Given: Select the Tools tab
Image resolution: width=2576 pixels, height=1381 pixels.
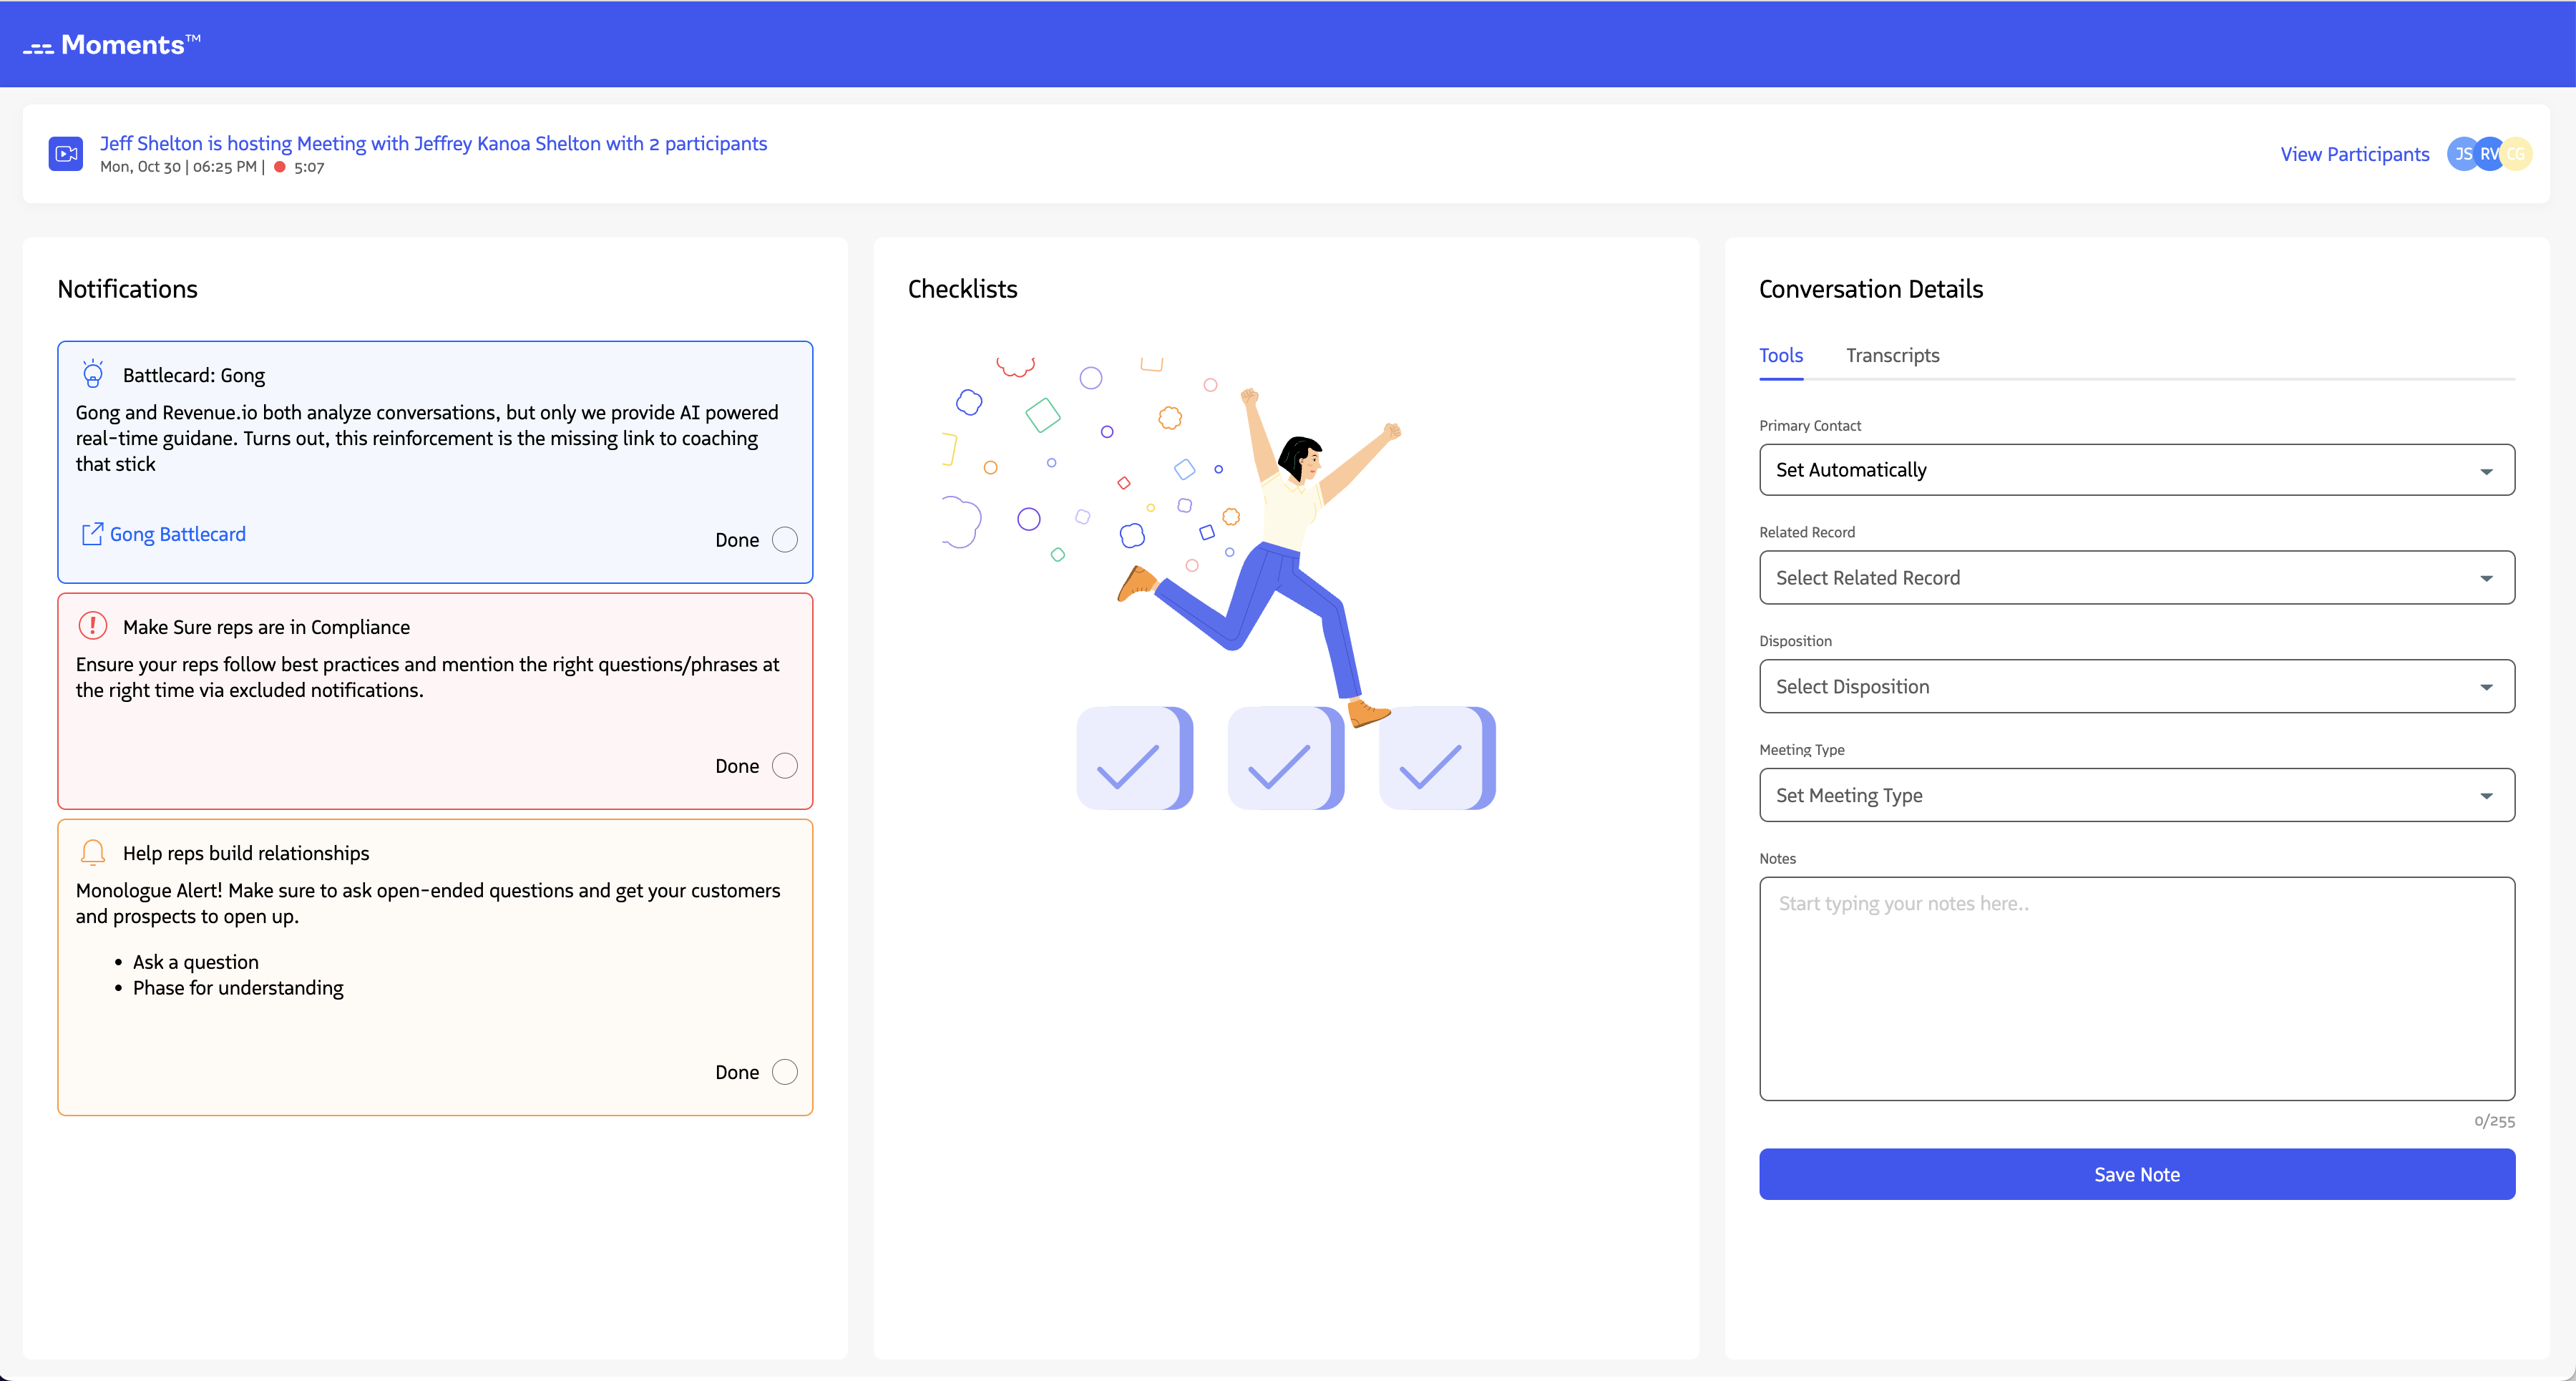Looking at the screenshot, I should (x=1781, y=355).
